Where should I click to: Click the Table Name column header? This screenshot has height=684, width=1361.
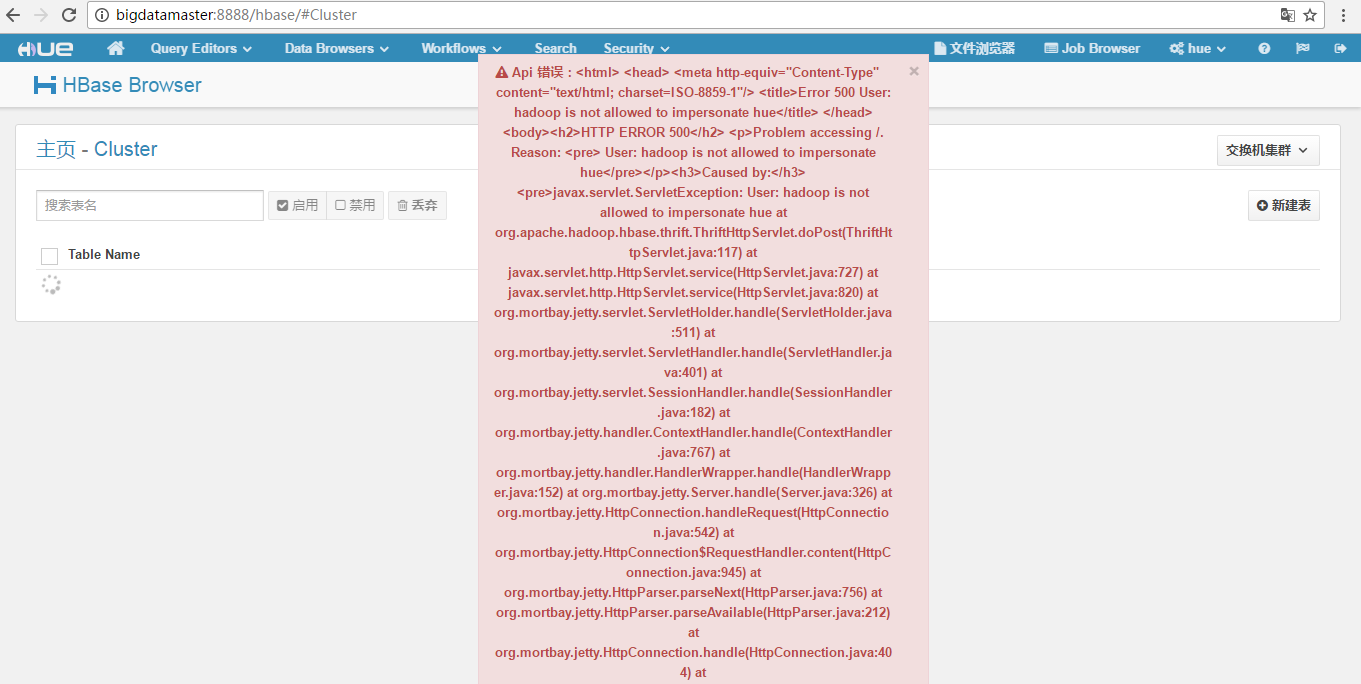coord(104,254)
